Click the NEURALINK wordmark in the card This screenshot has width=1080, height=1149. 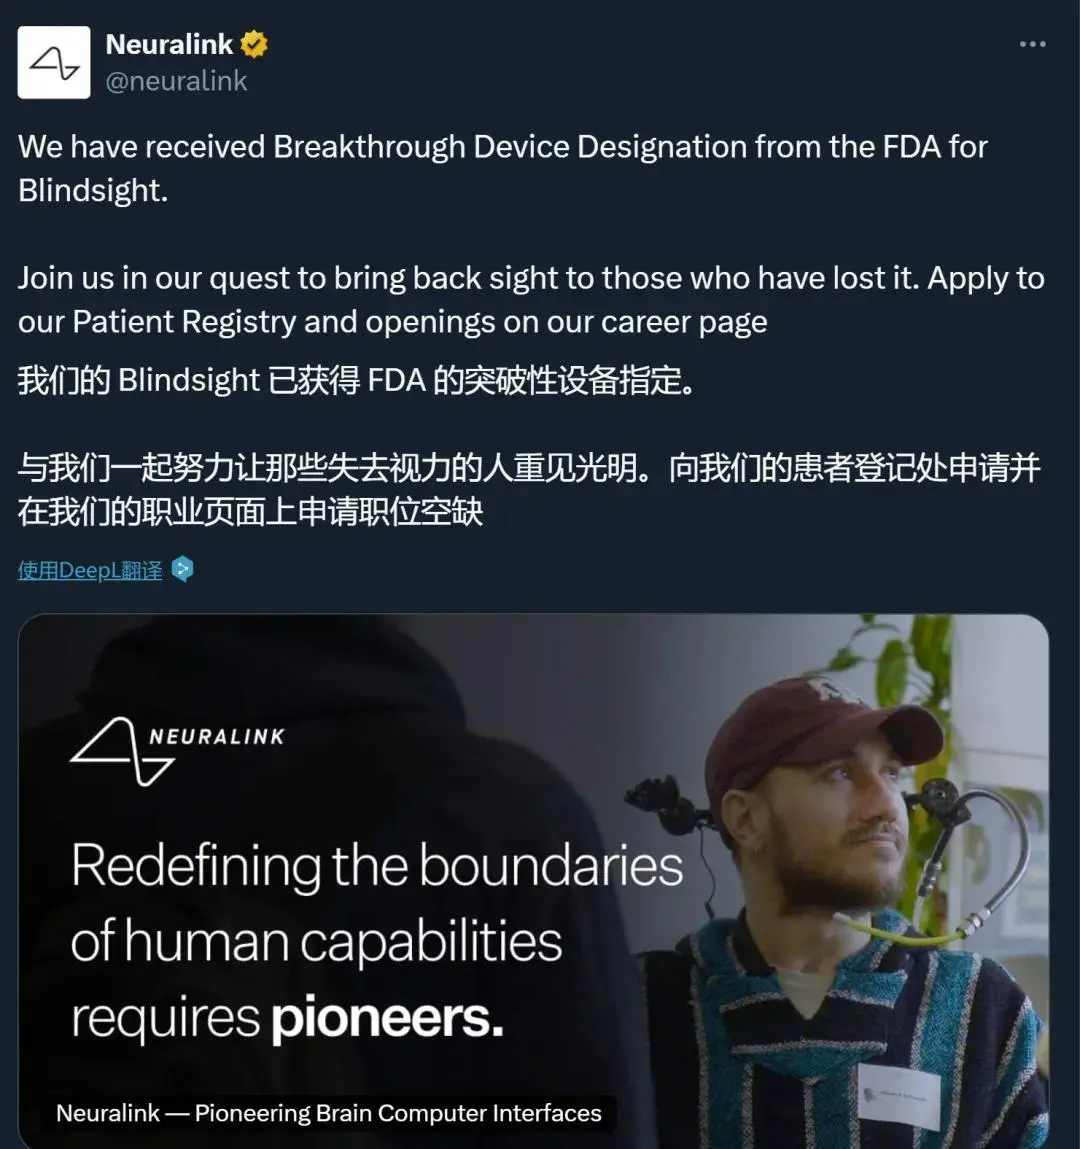point(217,737)
